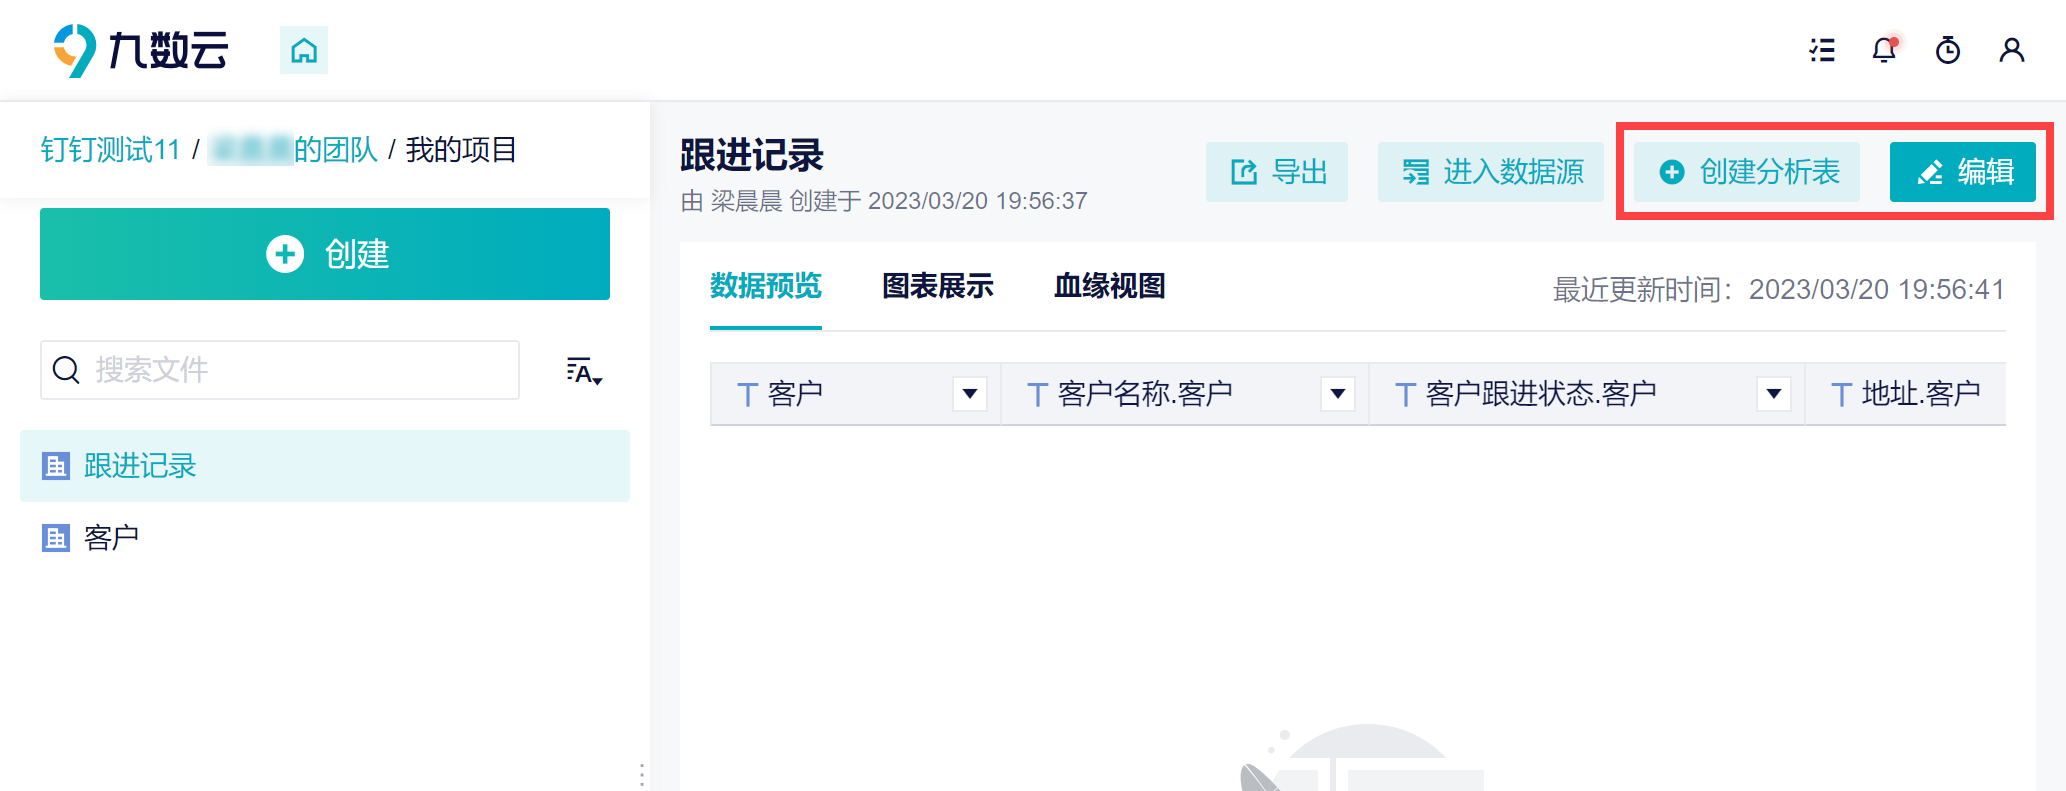Image resolution: width=2066 pixels, height=791 pixels.
Task: Click the text type icon of 地址.客户
Action: pyautogui.click(x=1841, y=395)
